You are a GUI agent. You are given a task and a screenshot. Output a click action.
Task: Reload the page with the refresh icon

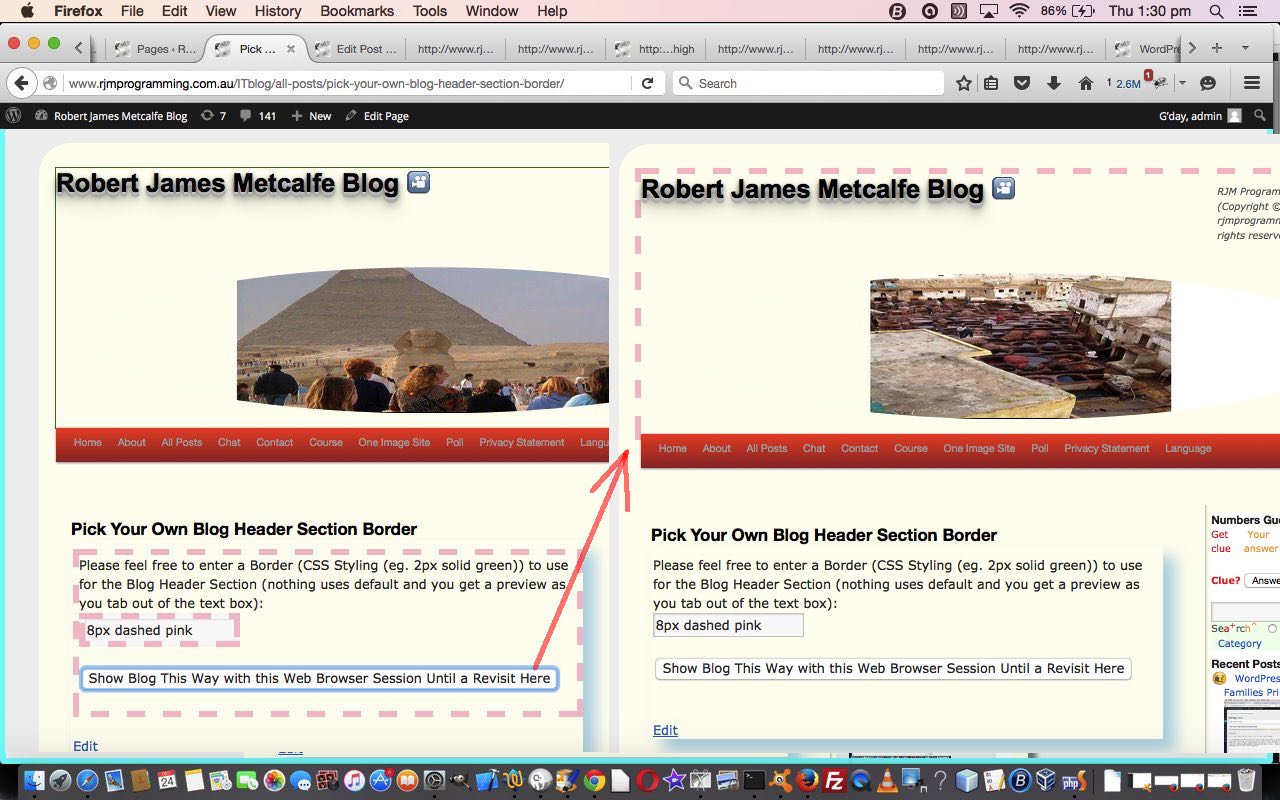click(x=647, y=83)
